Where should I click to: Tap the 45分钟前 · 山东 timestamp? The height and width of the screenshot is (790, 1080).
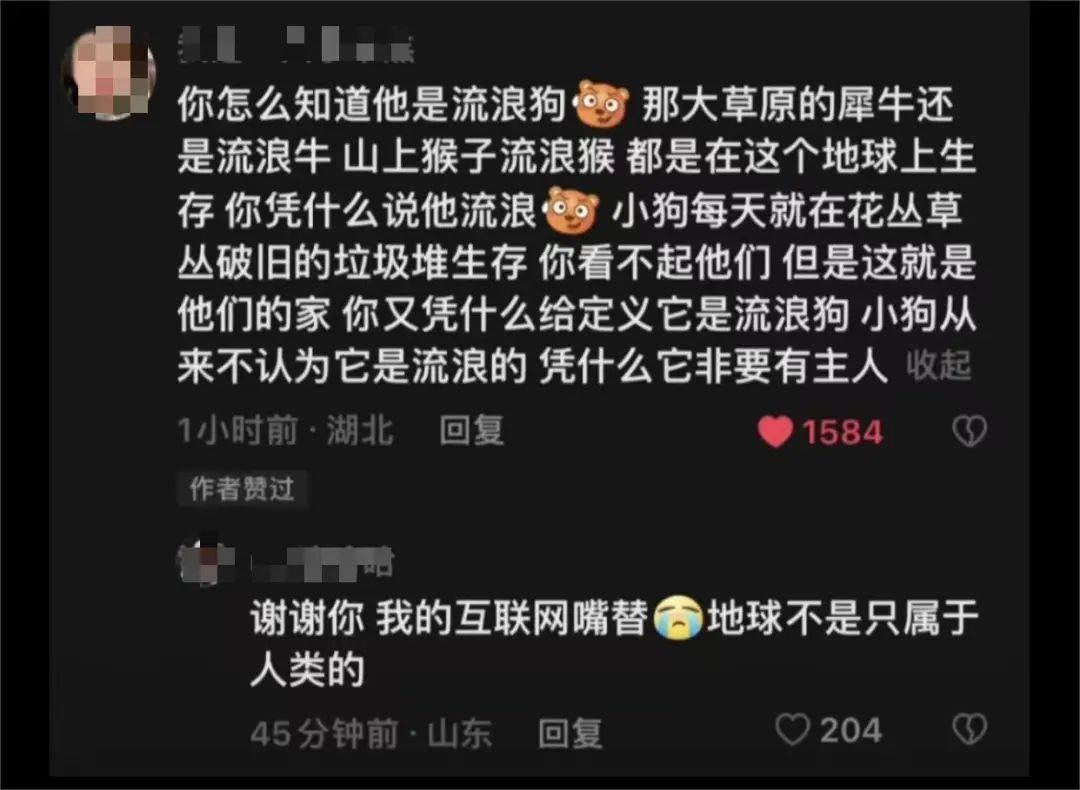point(371,734)
